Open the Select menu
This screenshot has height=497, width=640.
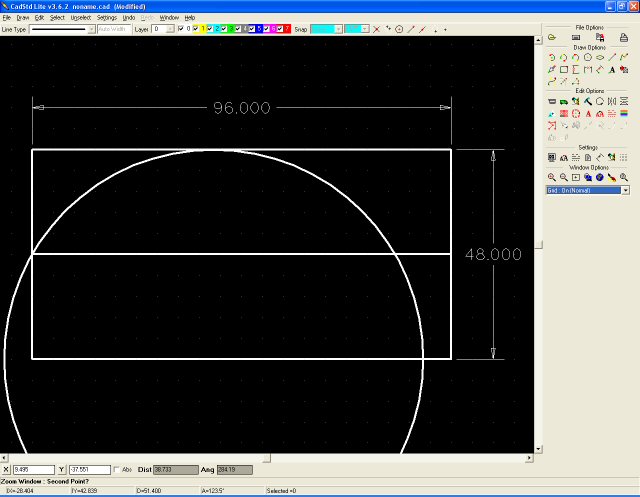[57, 18]
